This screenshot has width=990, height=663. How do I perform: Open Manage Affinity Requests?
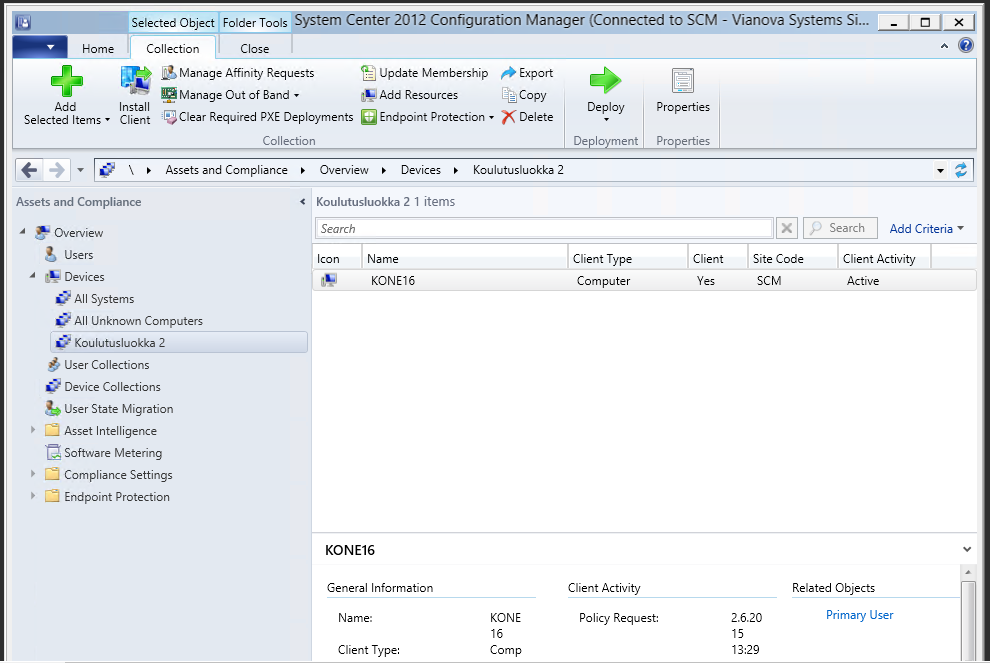pyautogui.click(x=238, y=73)
